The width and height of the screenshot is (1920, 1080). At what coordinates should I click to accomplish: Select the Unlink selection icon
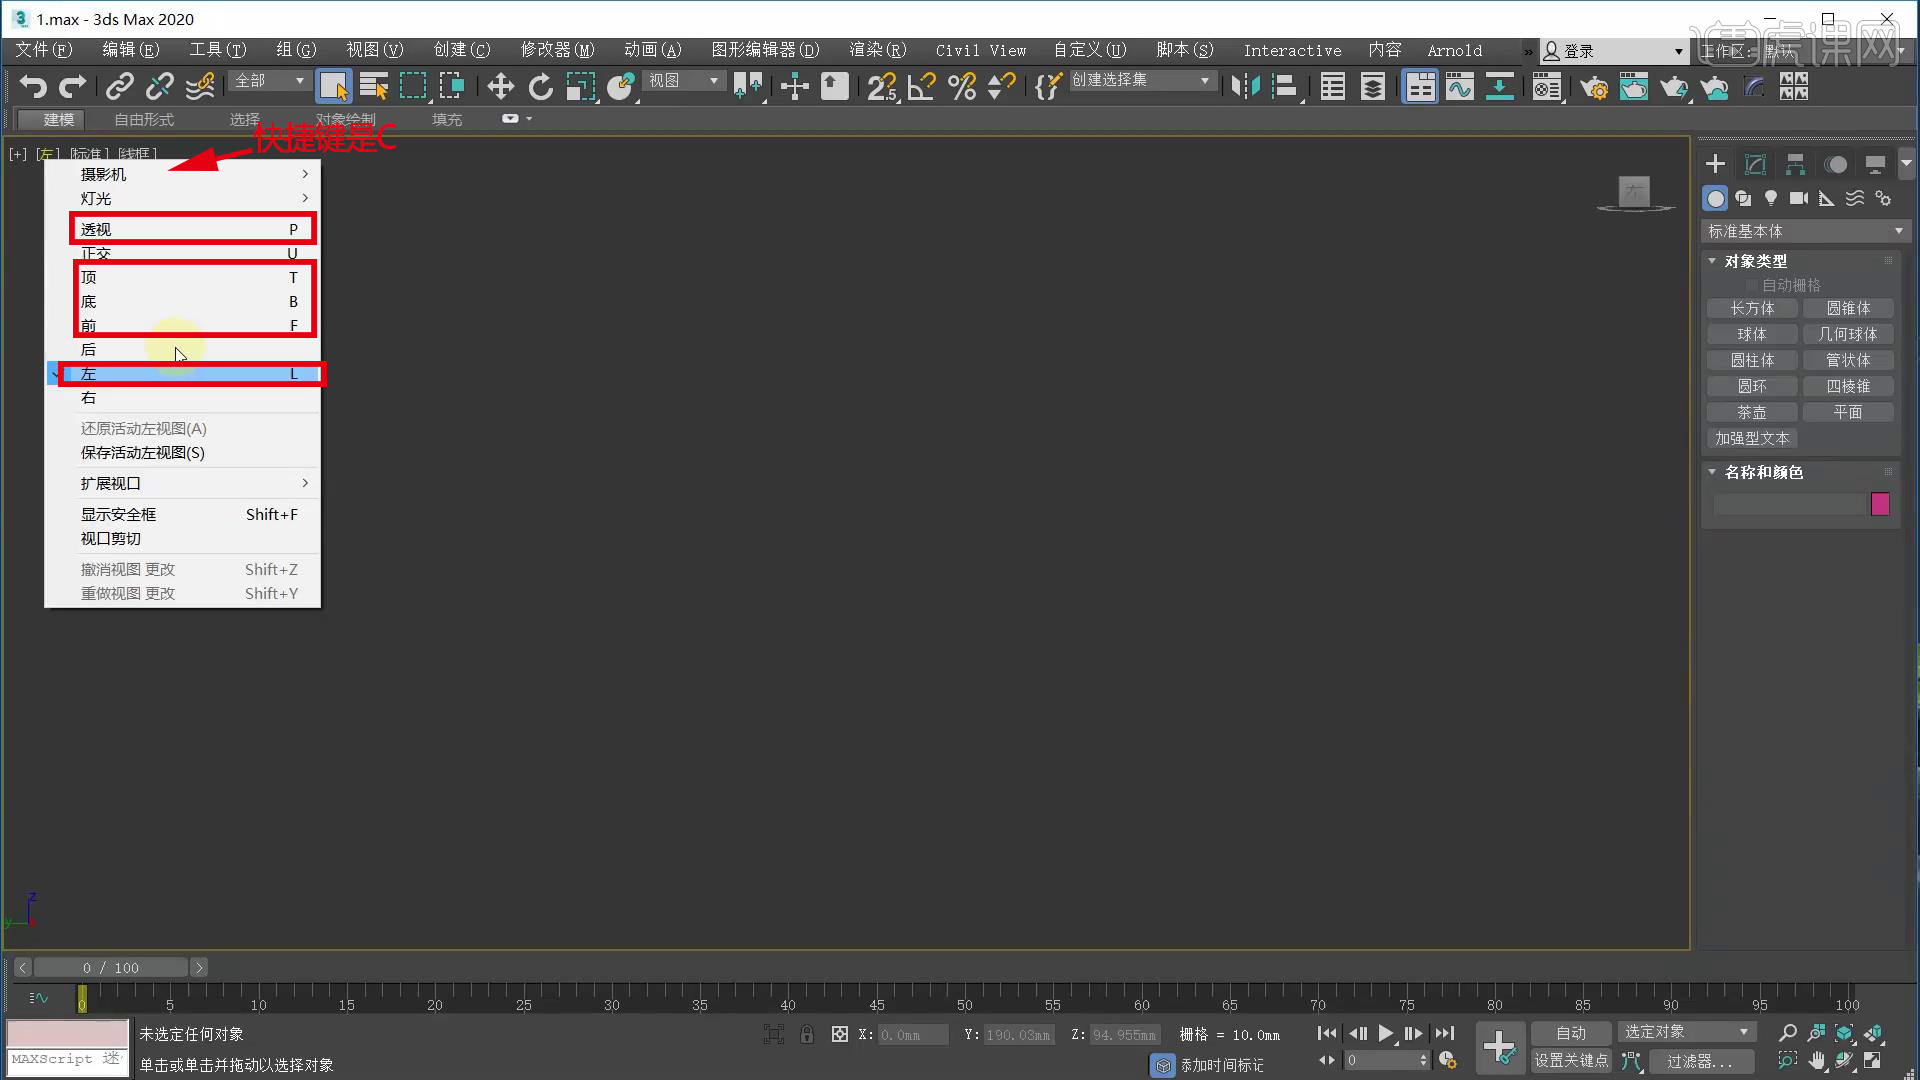click(160, 87)
